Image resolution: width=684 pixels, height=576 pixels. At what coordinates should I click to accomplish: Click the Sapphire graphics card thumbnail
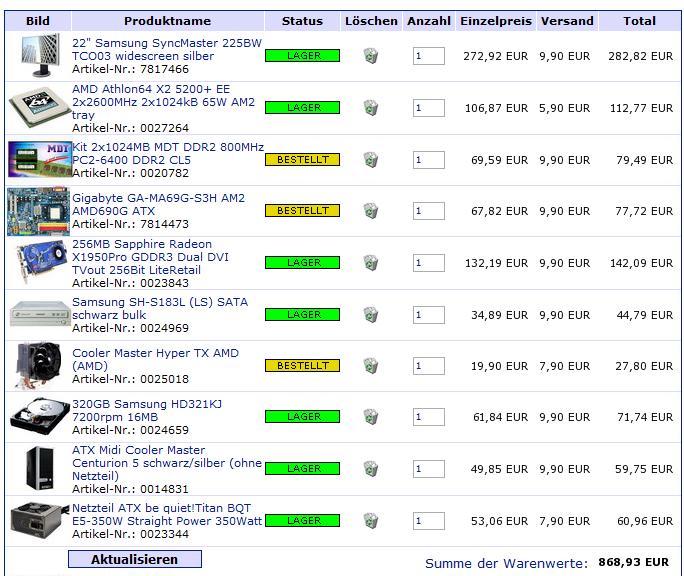(x=42, y=261)
